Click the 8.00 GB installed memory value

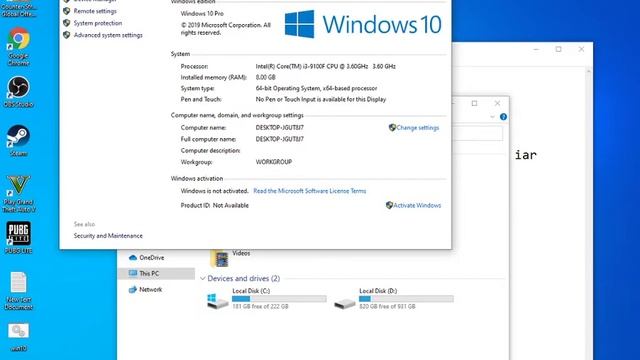[x=265, y=77]
